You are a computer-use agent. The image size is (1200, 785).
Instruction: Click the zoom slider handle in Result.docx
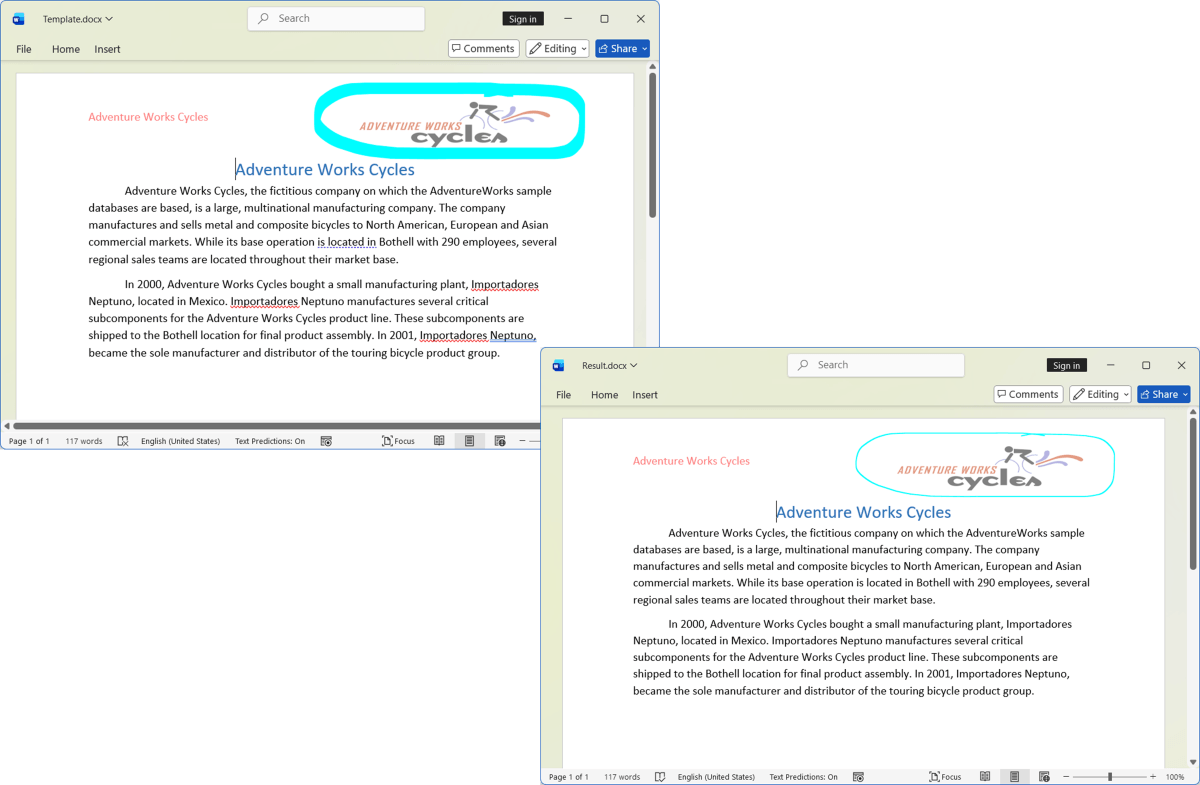(x=1109, y=777)
